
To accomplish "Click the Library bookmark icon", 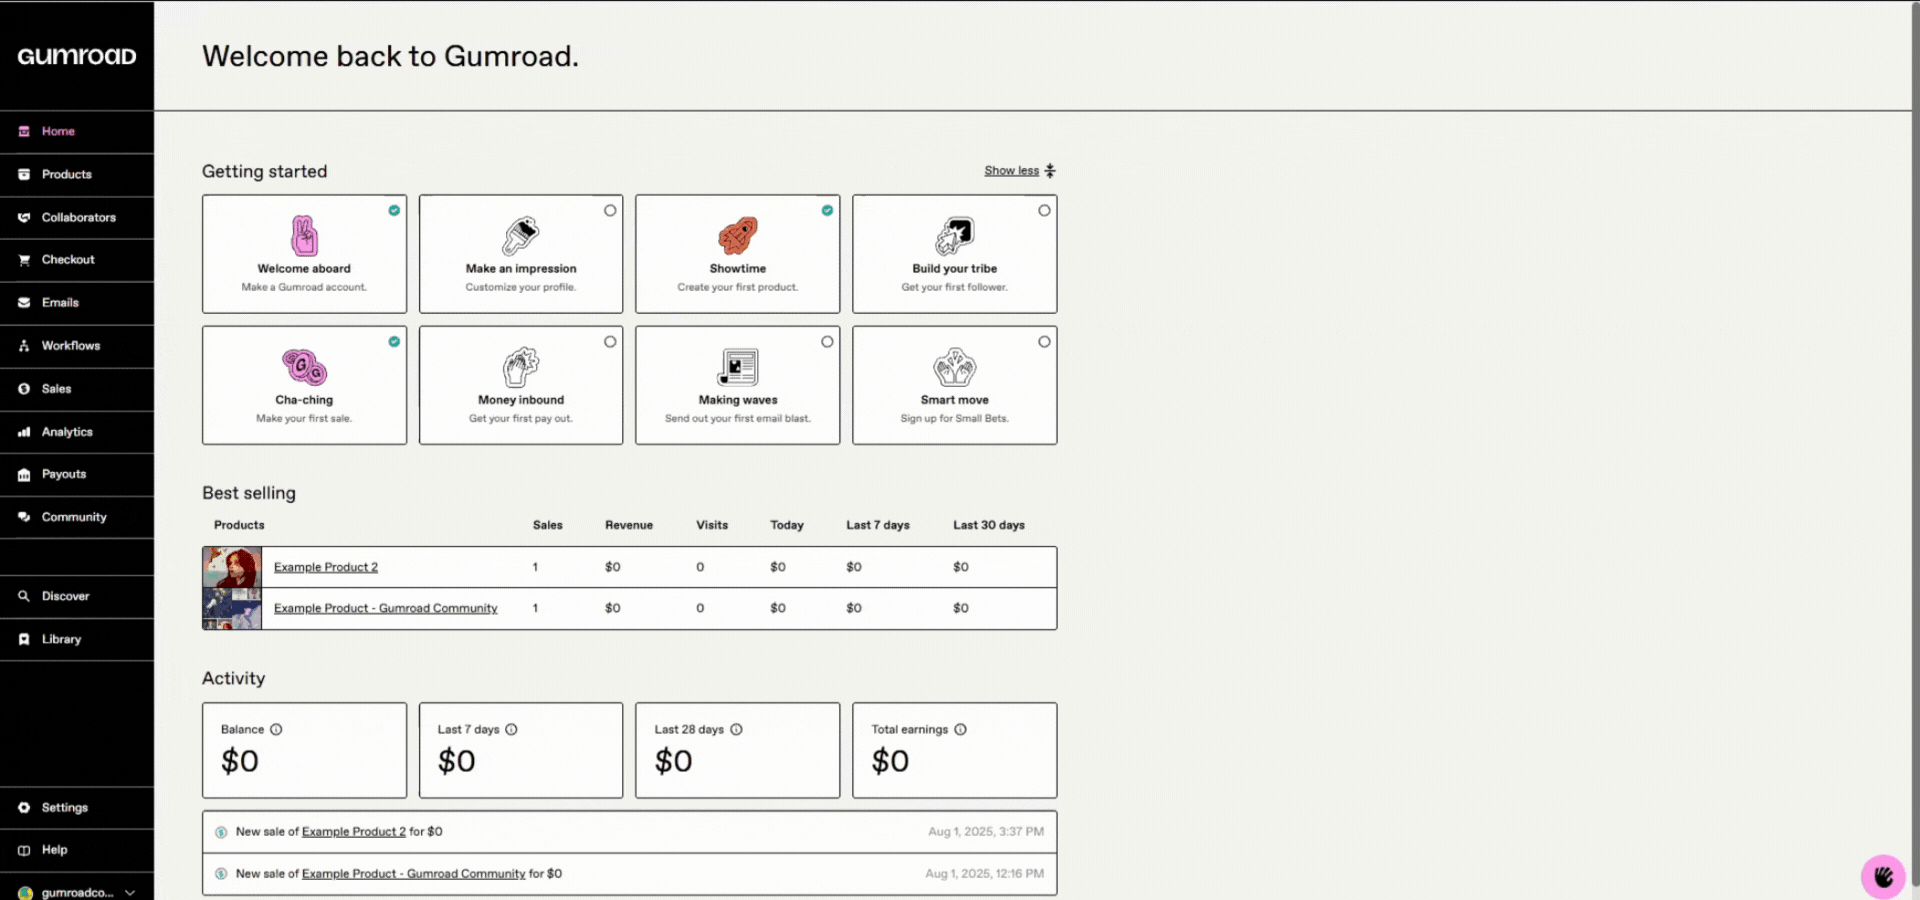I will 24,639.
